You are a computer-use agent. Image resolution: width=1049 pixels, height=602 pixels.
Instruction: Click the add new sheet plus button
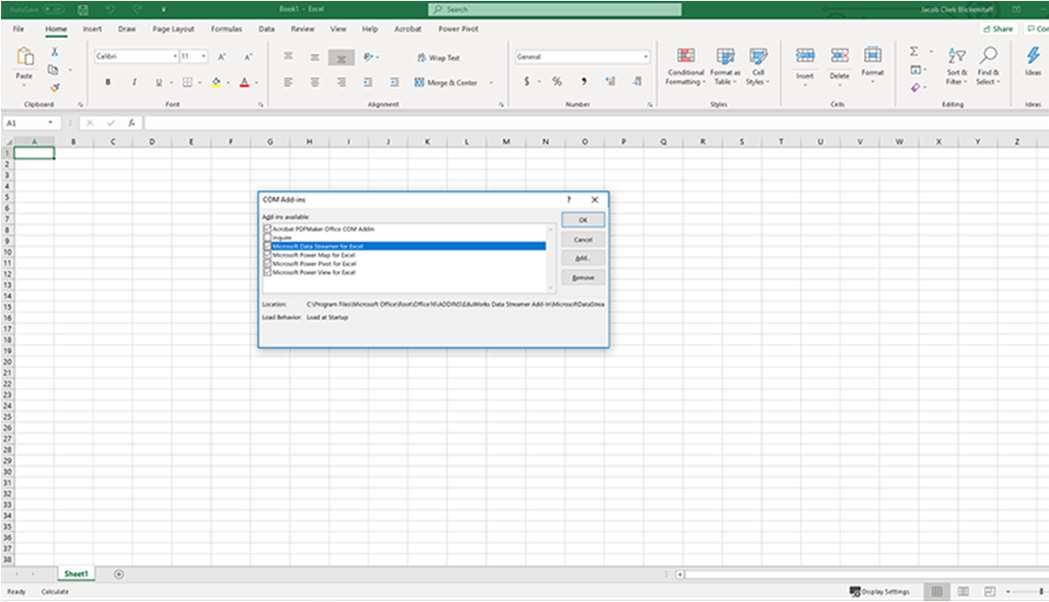(x=118, y=574)
